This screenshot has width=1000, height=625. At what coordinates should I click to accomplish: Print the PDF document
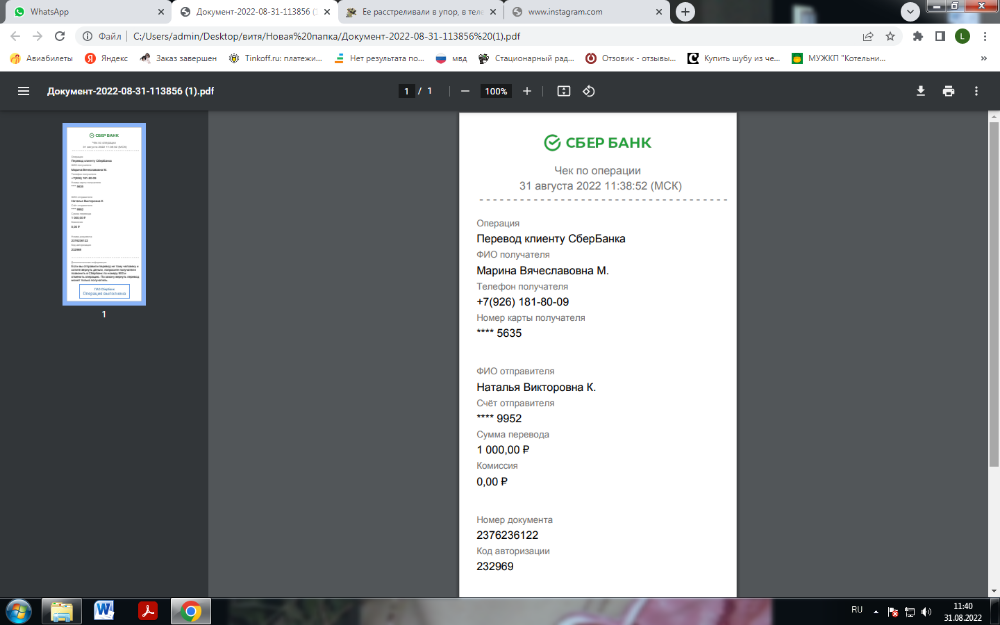pos(948,91)
